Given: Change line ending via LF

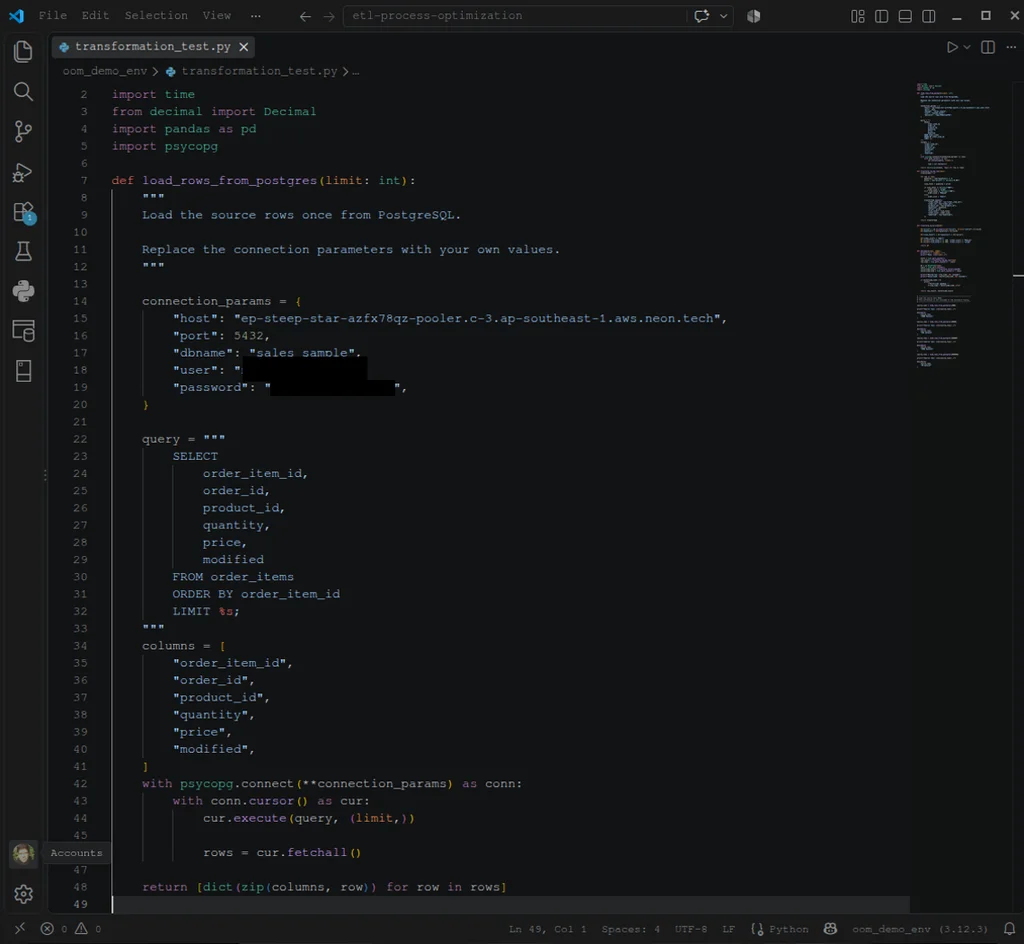Looking at the screenshot, I should (x=729, y=929).
